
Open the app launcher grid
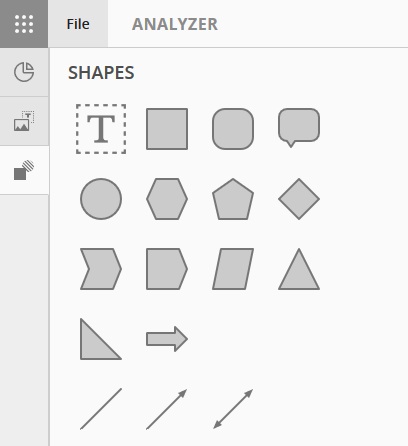pyautogui.click(x=24, y=24)
